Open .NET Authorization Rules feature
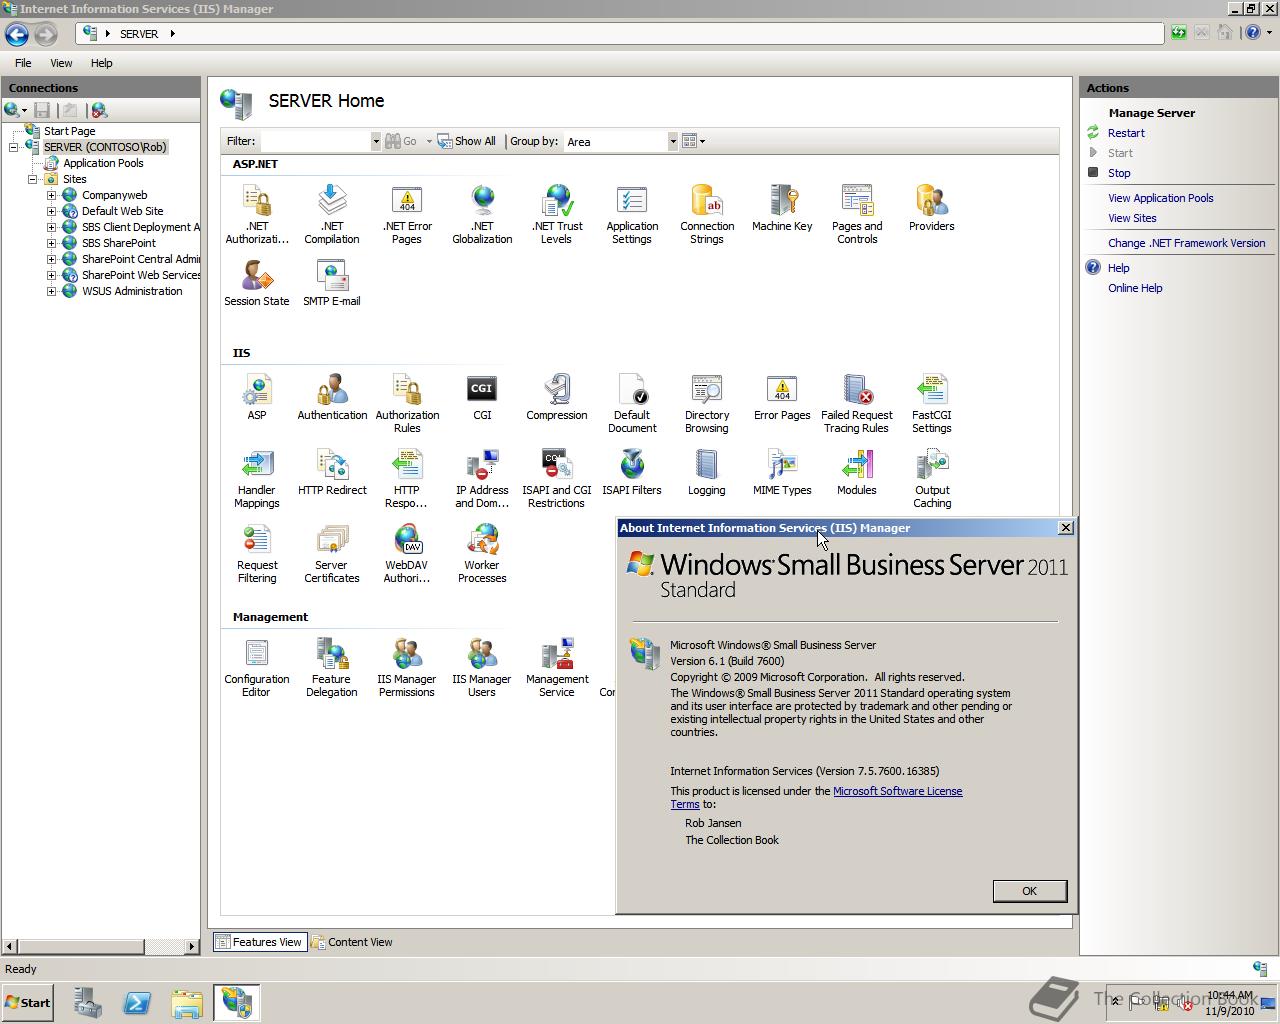The image size is (1280, 1024). tap(257, 214)
